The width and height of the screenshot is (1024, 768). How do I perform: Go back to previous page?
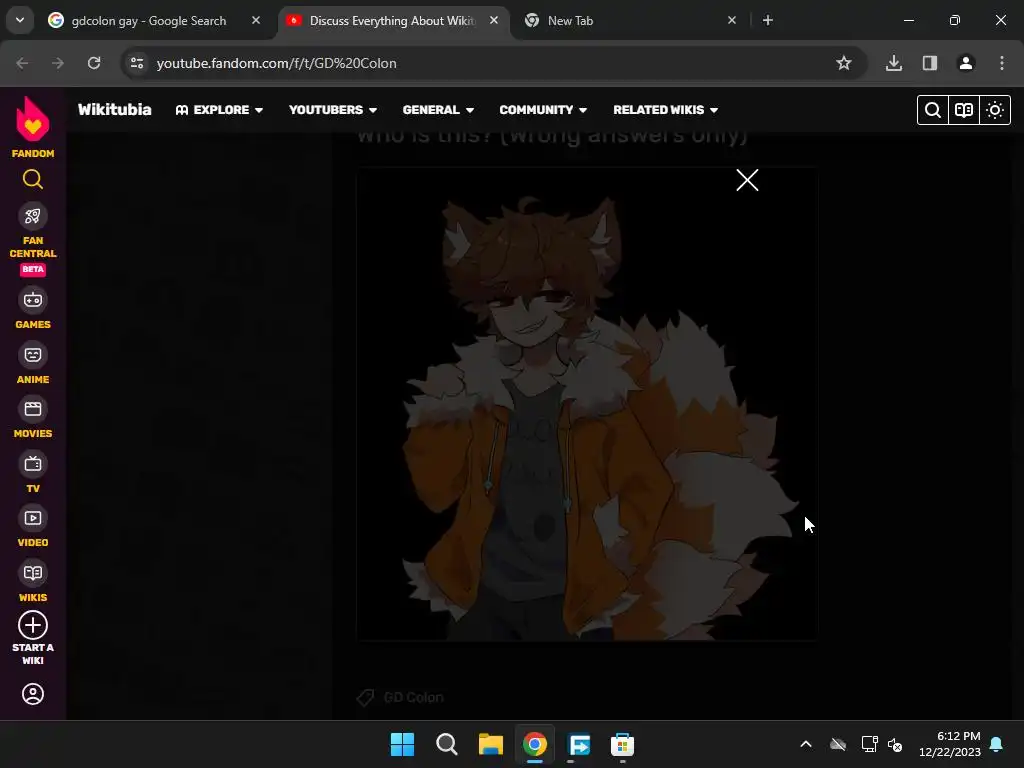22,63
